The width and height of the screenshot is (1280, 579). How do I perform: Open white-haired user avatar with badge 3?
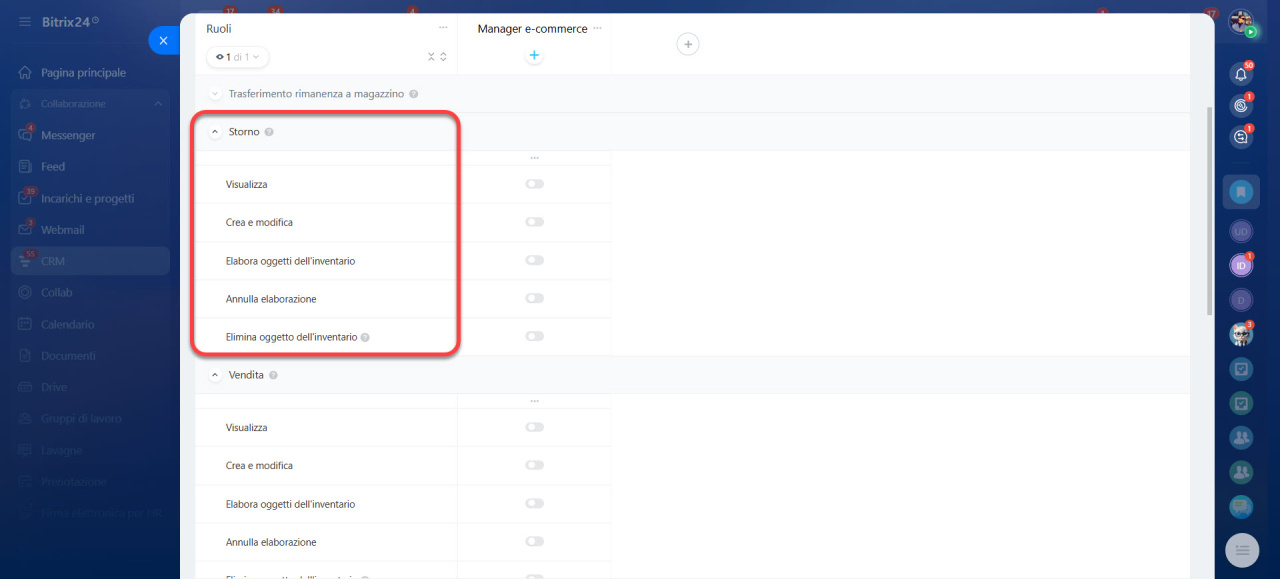click(1241, 335)
